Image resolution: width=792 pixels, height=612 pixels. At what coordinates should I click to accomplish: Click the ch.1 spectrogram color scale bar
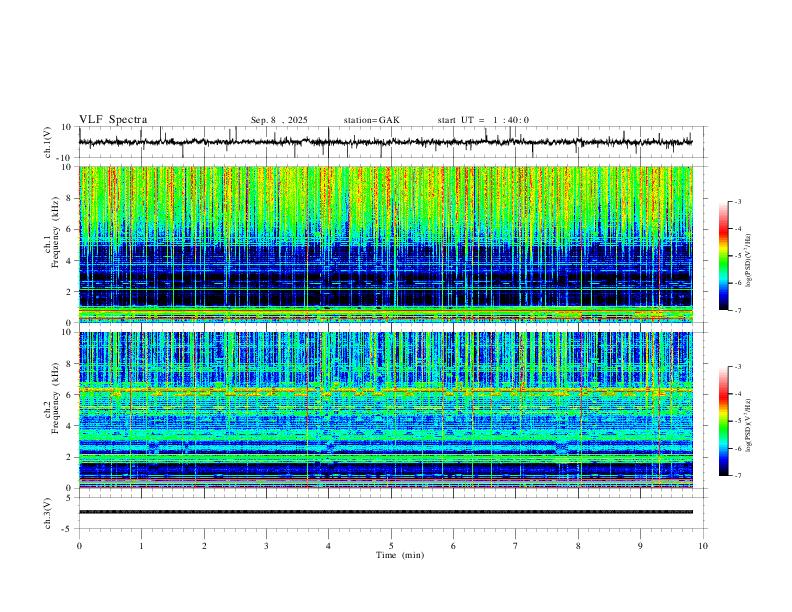click(724, 256)
